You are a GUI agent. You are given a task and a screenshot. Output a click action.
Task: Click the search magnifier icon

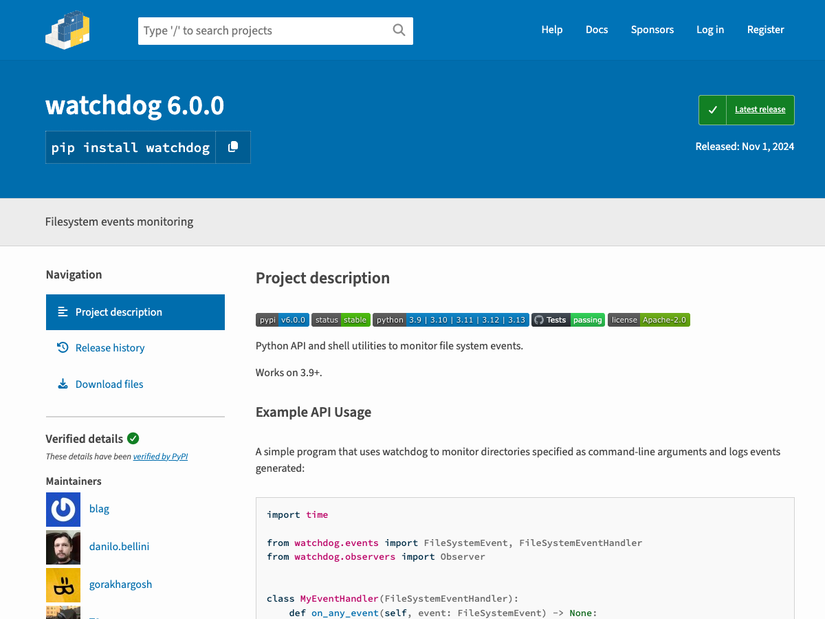399,30
